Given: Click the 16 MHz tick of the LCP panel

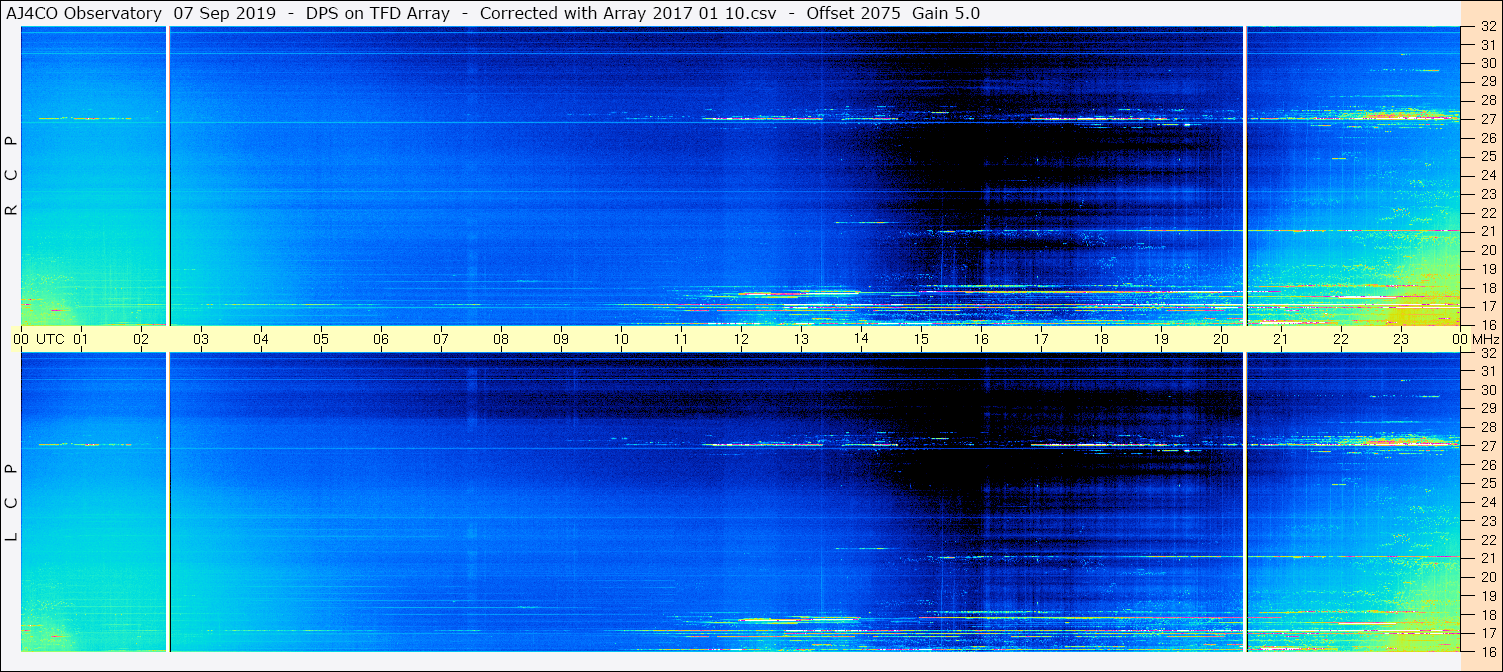Looking at the screenshot, I should pos(1488,651).
